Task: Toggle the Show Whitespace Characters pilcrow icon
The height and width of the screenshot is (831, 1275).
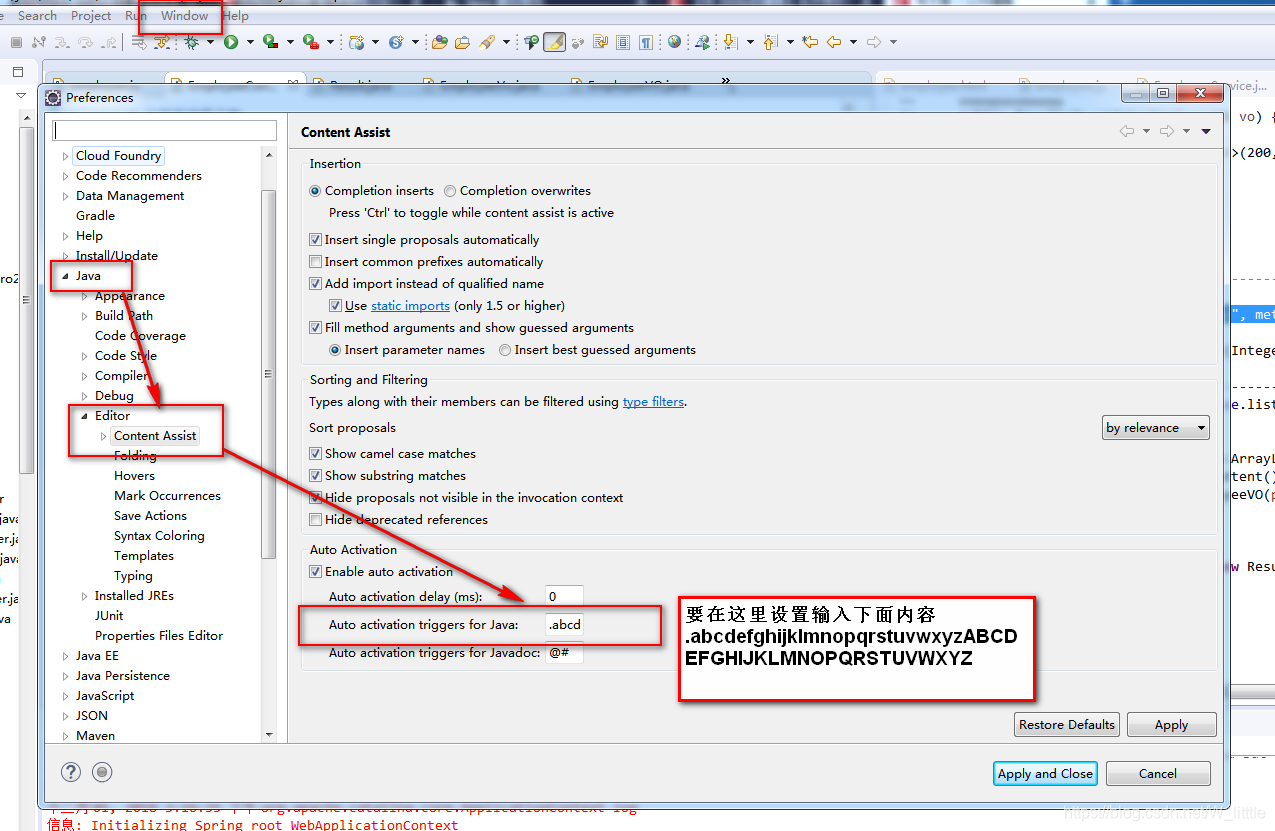Action: [647, 42]
